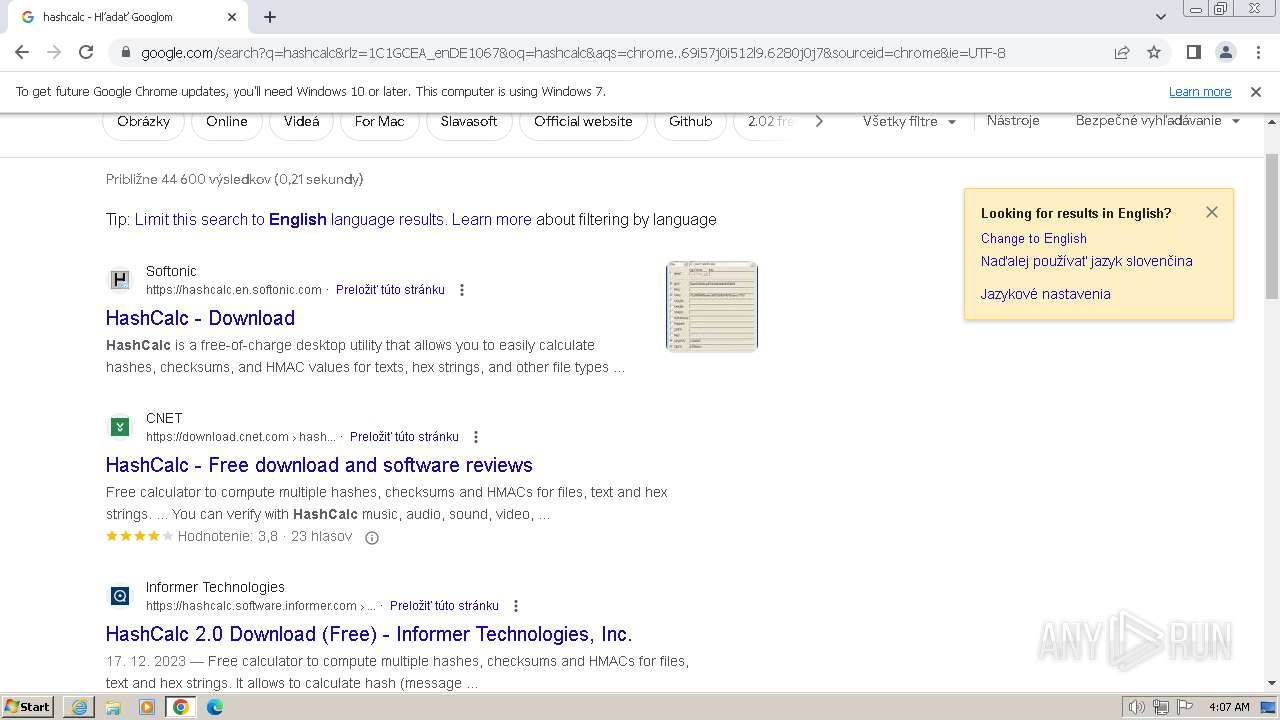The image size is (1280, 720).
Task: Click the scrollbar down arrow
Action: 1272,683
